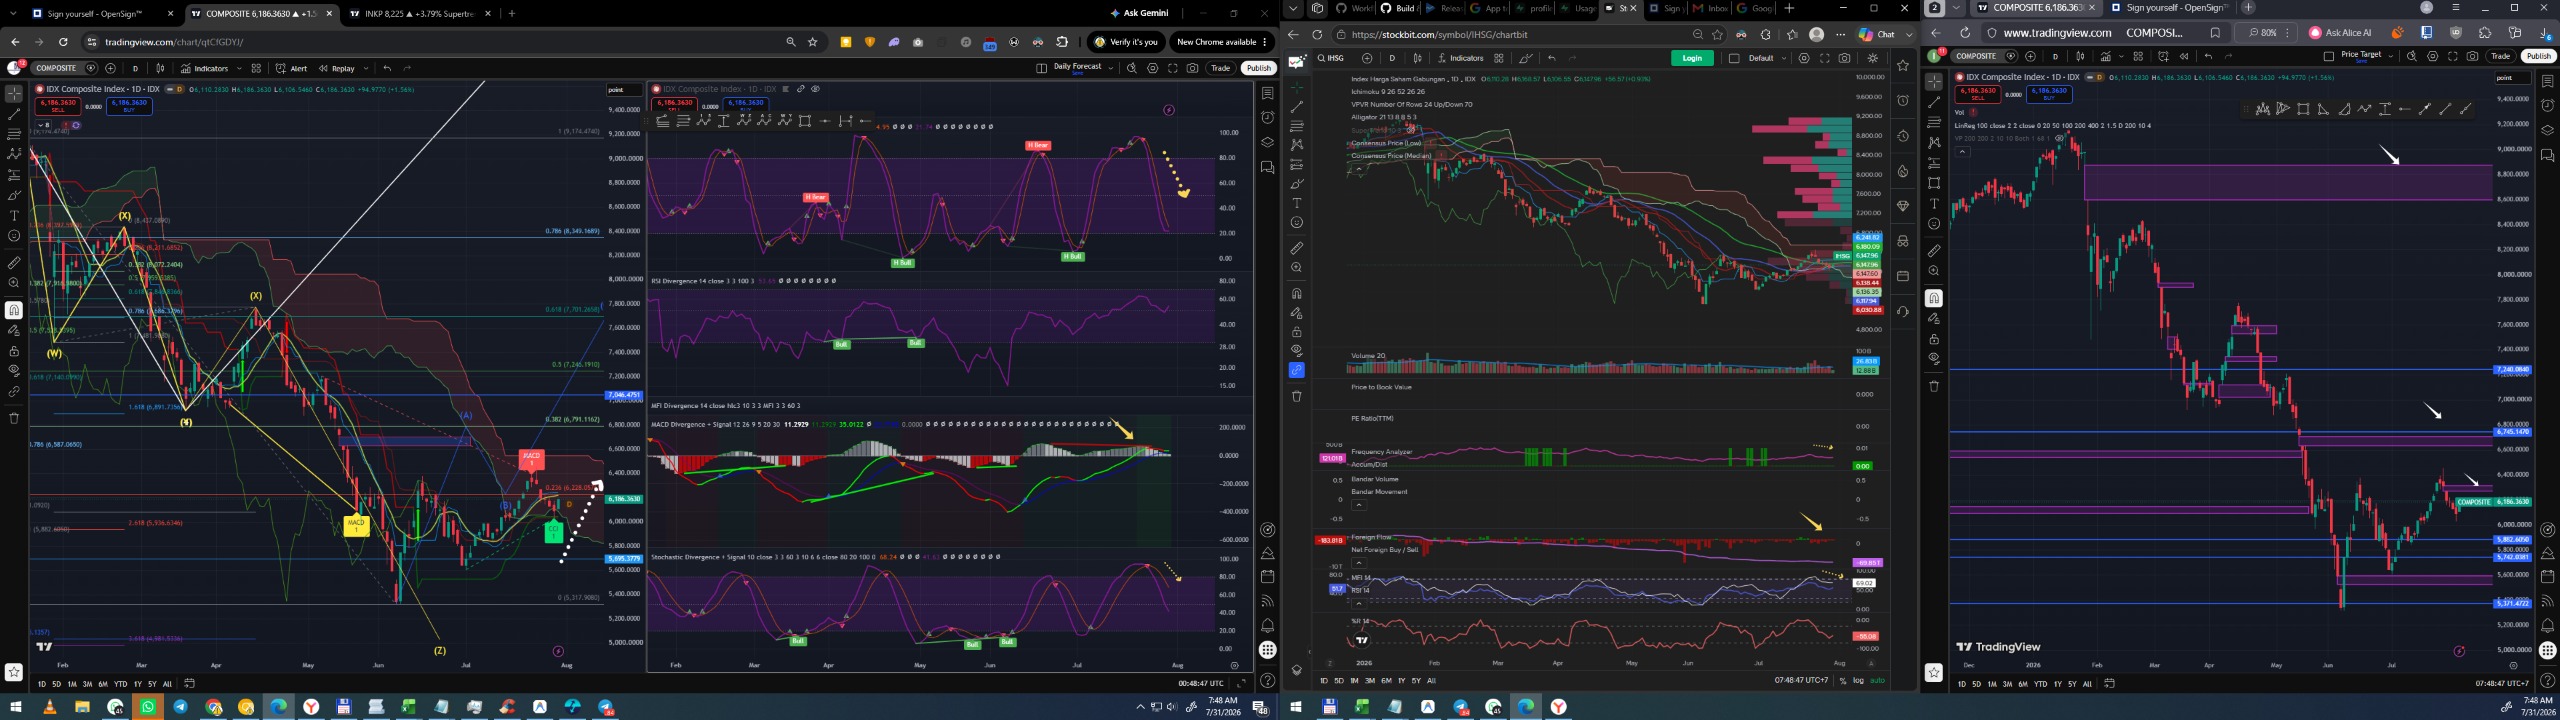Expand Replay options arrow in left Chrome TradingView

[366, 69]
